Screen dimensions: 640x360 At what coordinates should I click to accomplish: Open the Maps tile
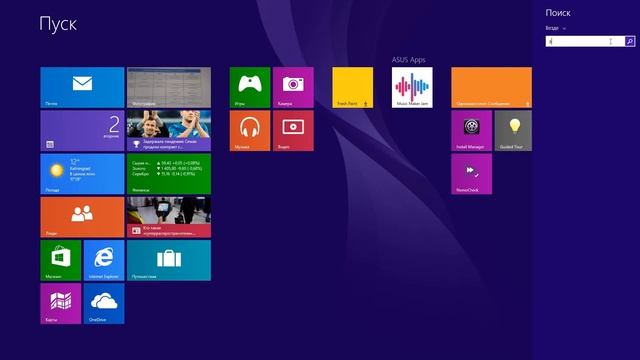tap(61, 304)
